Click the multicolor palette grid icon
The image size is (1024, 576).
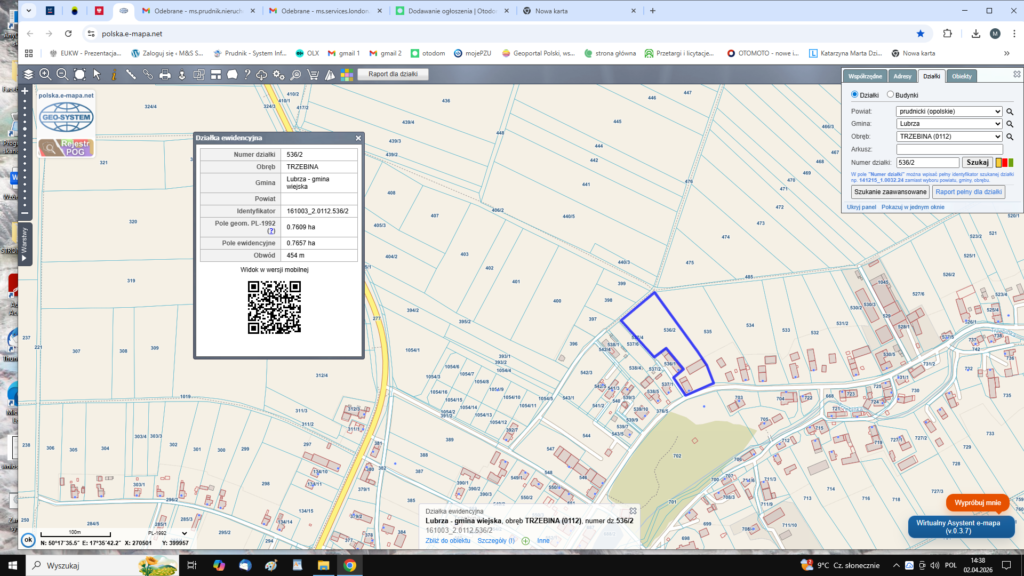coord(345,74)
